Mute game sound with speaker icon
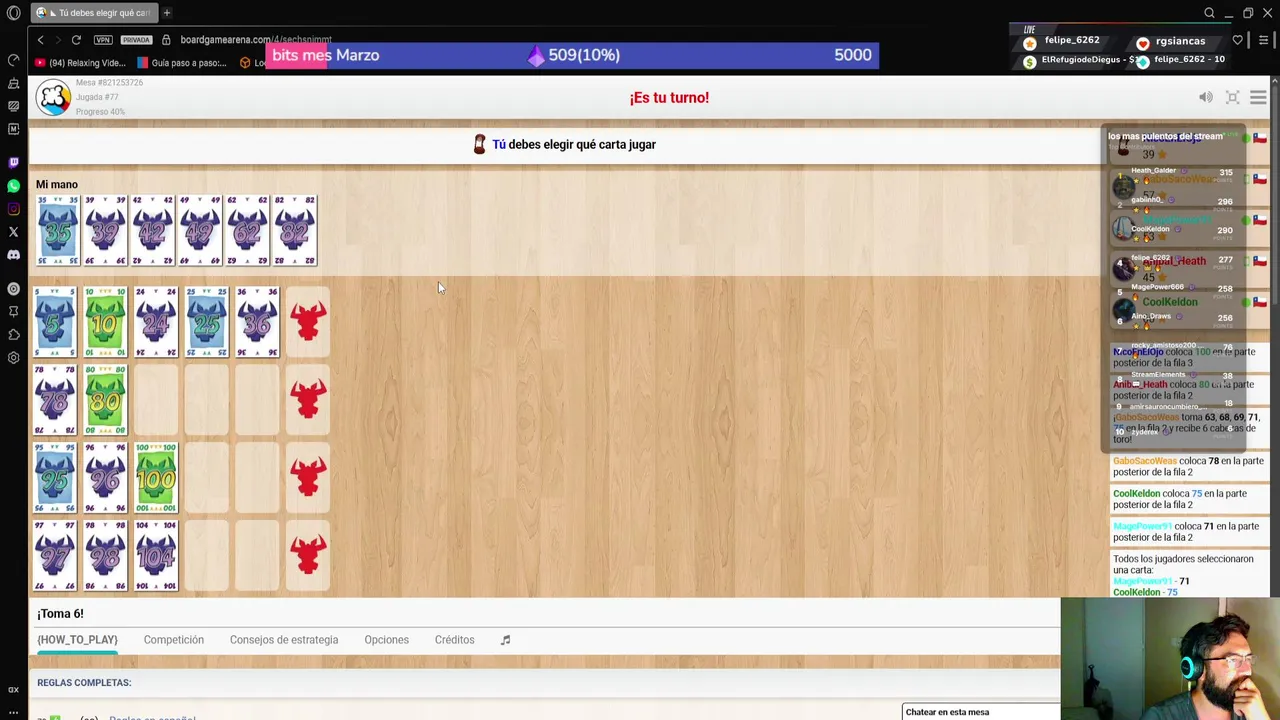Viewport: 1280px width, 720px height. [1206, 97]
